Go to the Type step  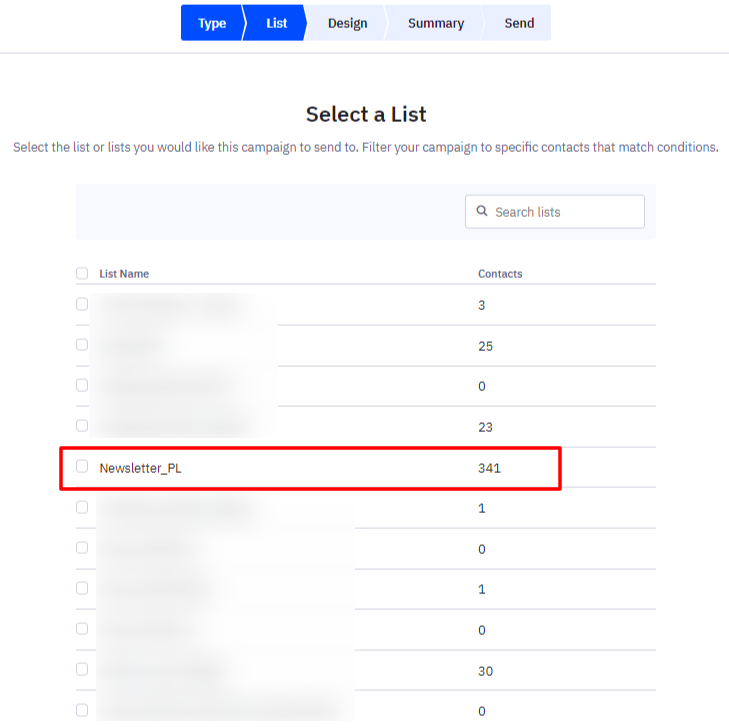tap(212, 23)
